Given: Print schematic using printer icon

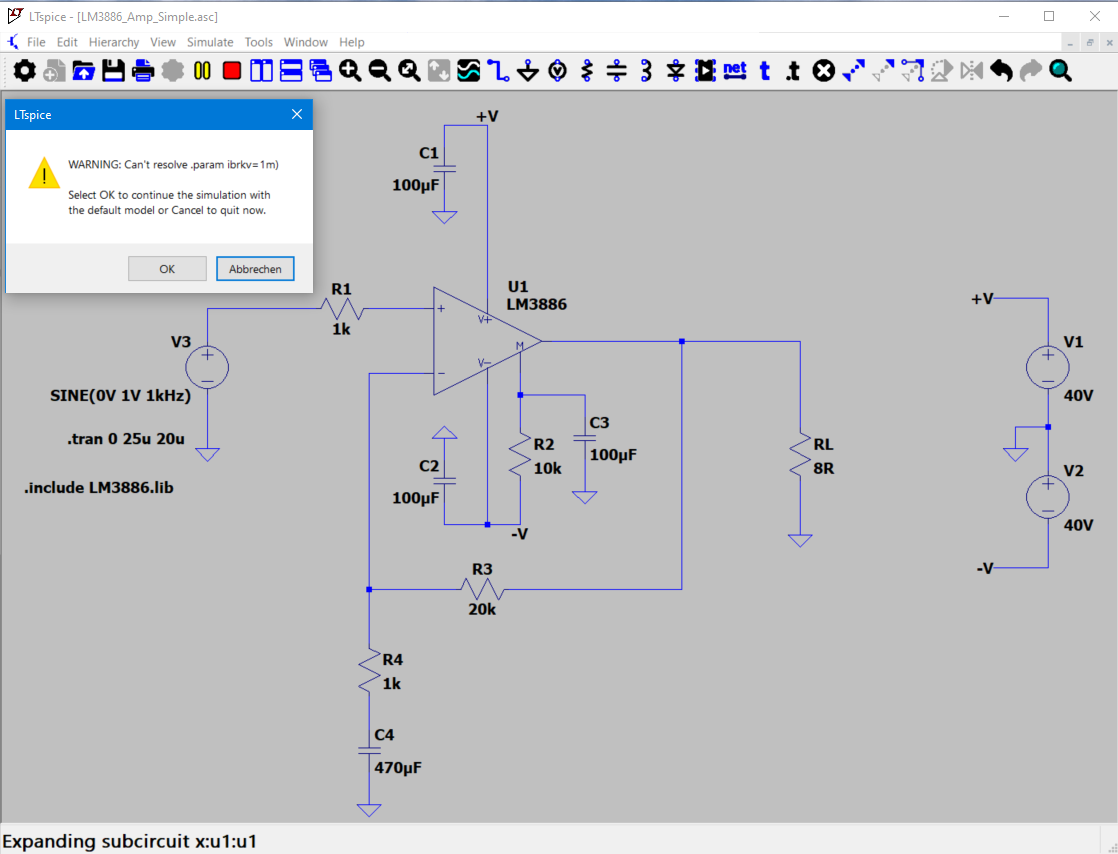Looking at the screenshot, I should click(143, 71).
